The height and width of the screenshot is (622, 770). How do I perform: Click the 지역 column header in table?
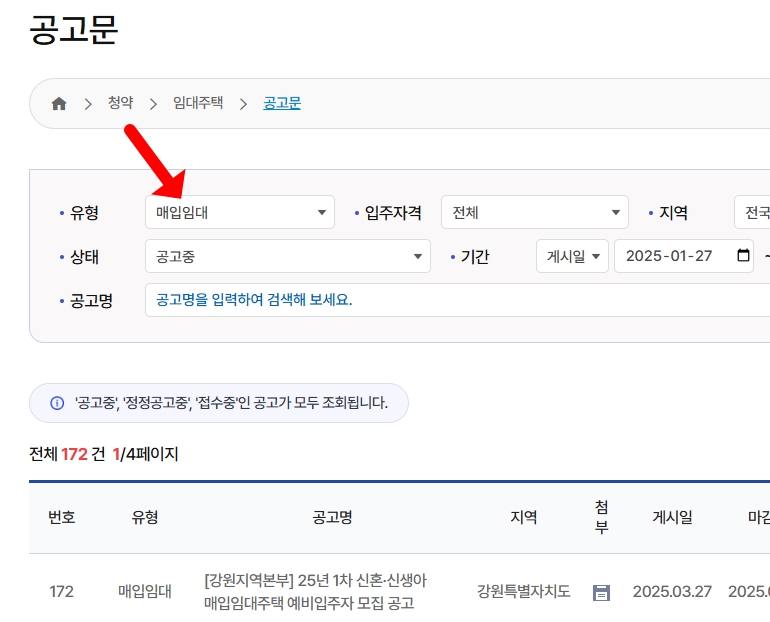(x=523, y=517)
